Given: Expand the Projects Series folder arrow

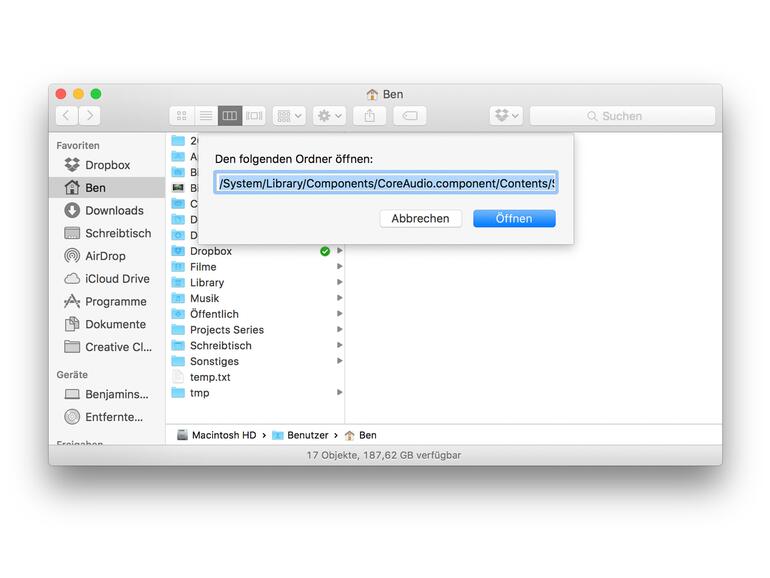Looking at the screenshot, I should [x=339, y=329].
